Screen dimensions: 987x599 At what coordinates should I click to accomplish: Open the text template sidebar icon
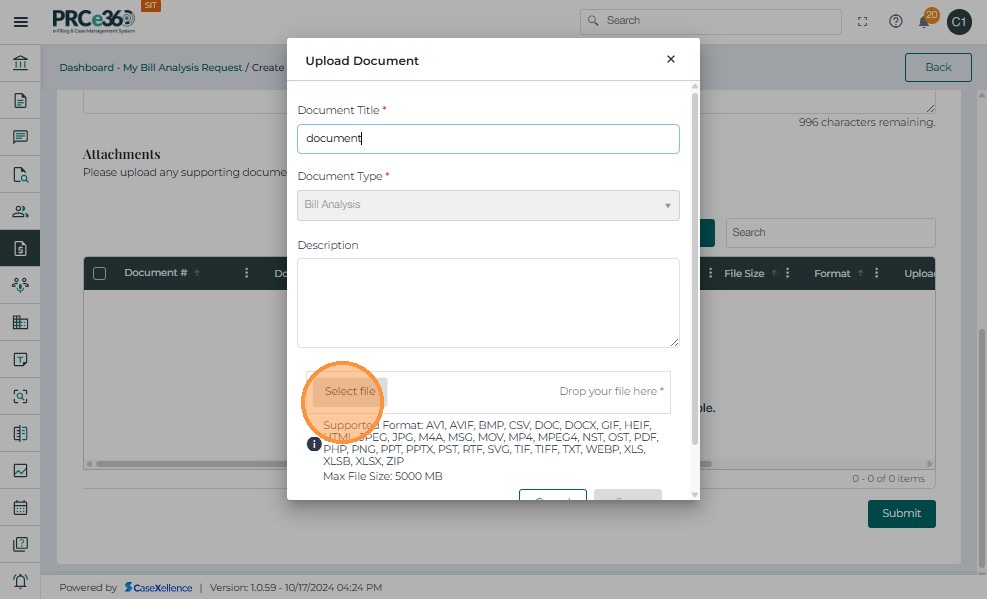[x=20, y=359]
